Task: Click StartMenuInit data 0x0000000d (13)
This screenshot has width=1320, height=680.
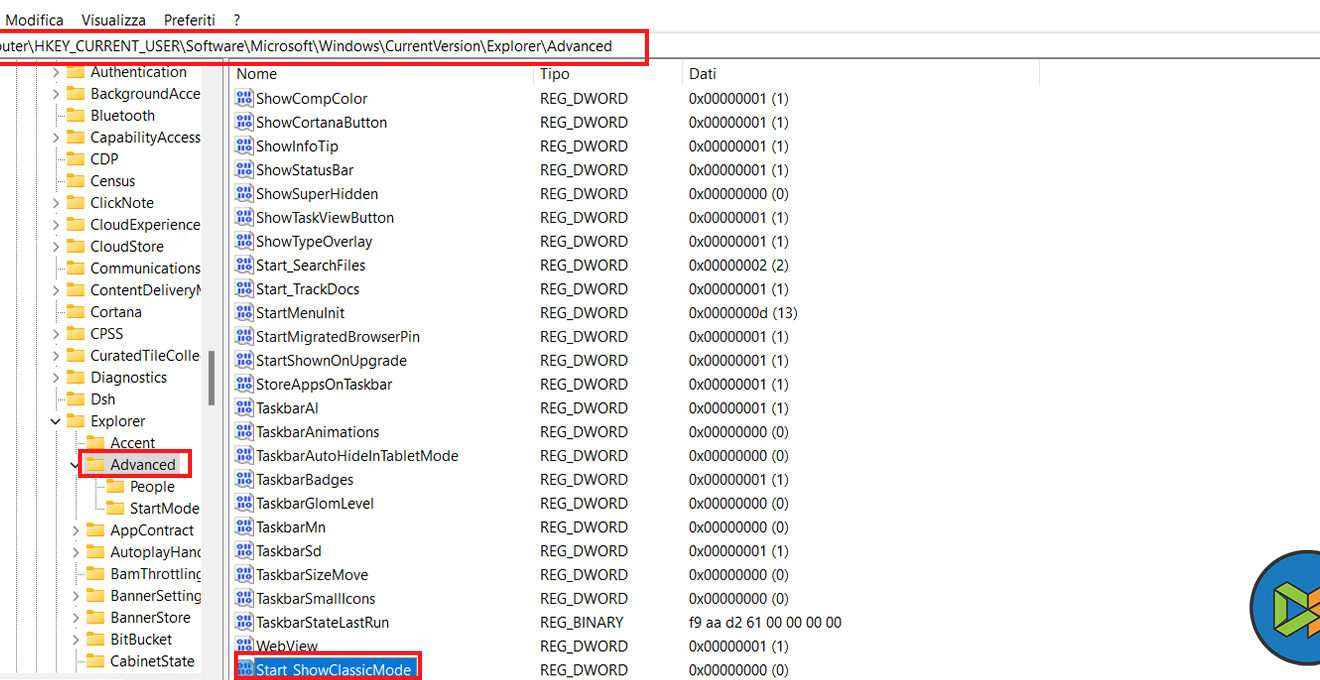Action: tap(743, 313)
